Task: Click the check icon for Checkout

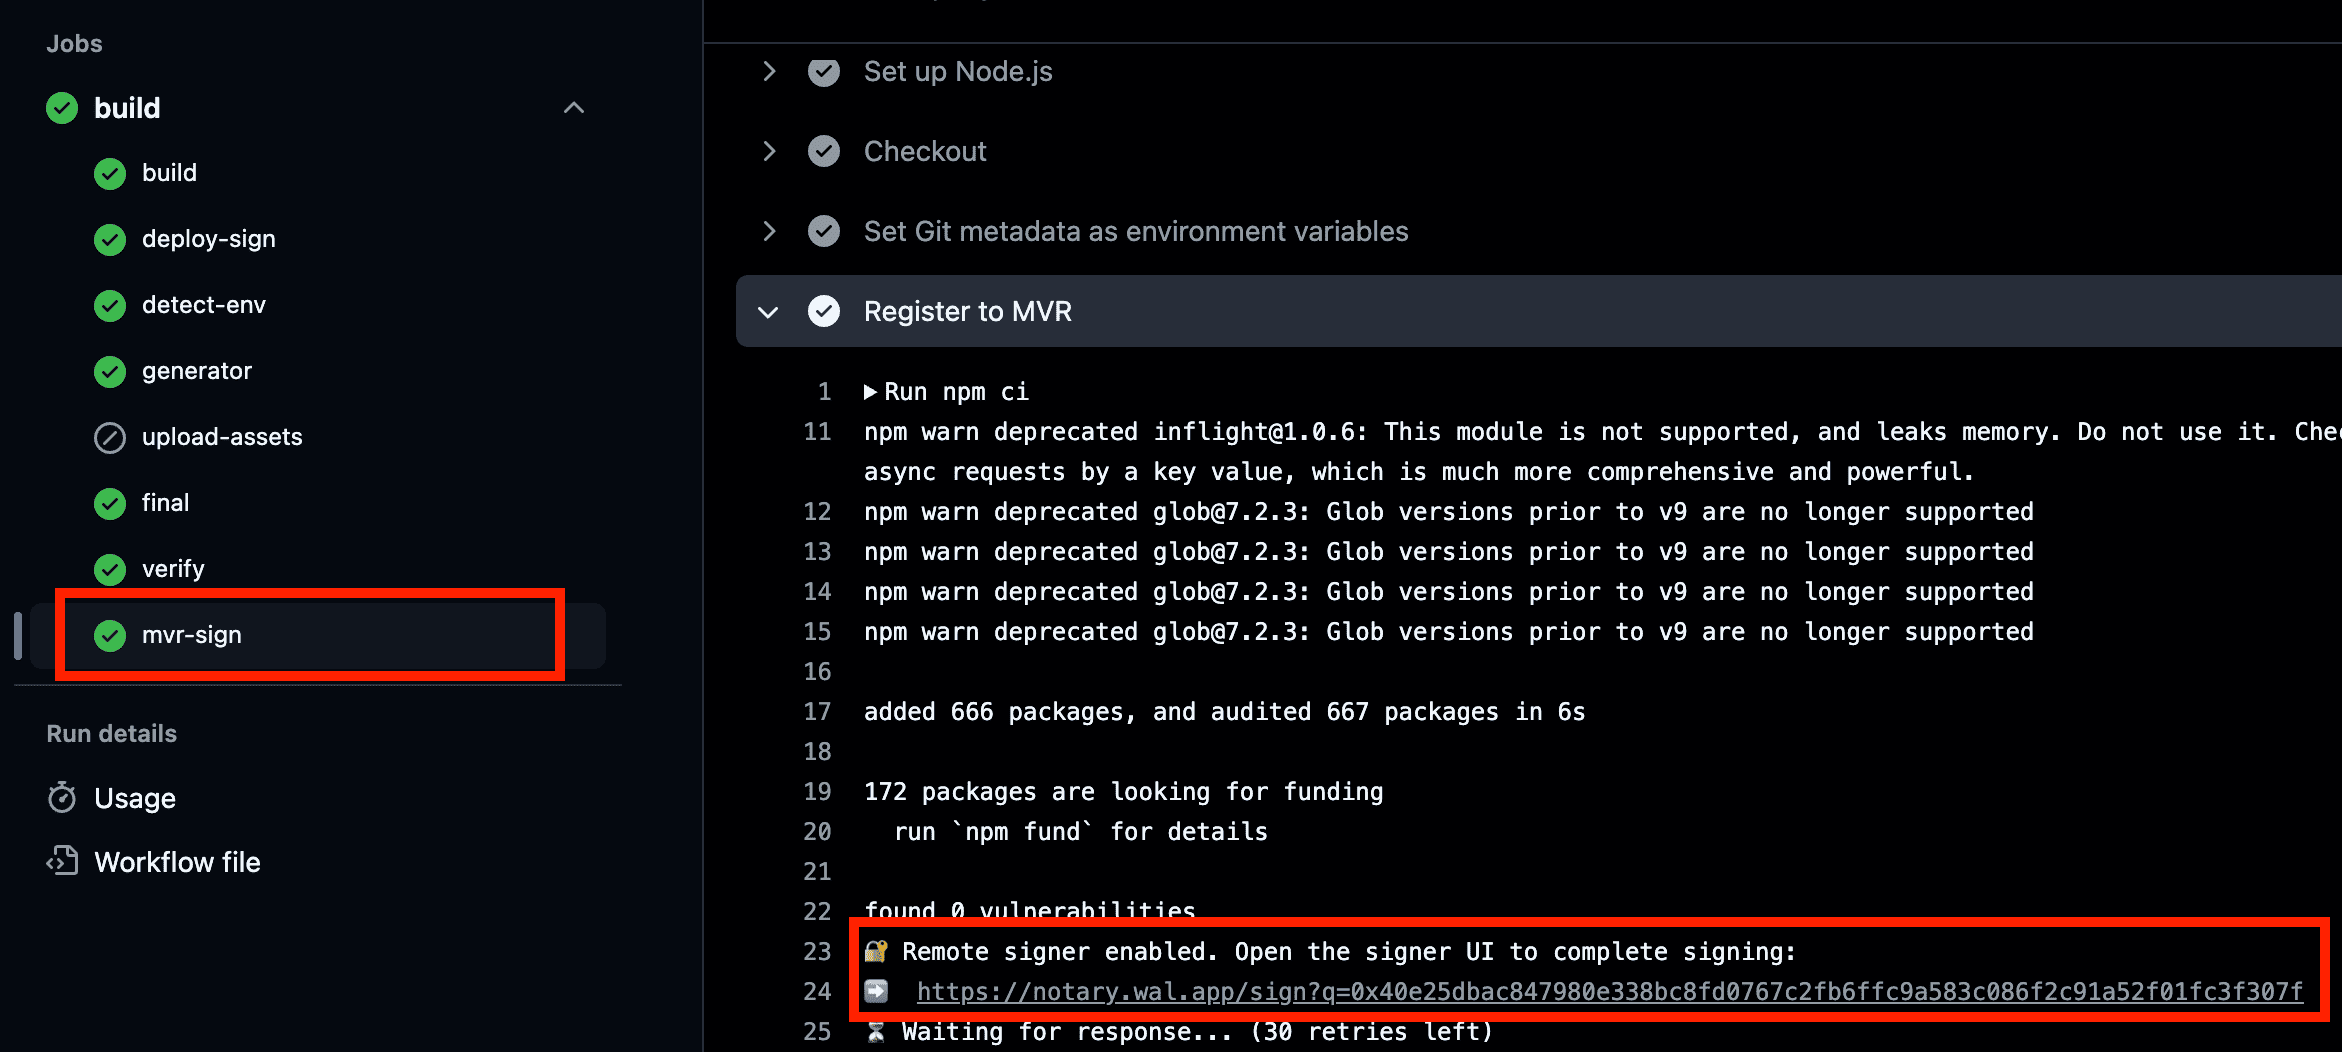Action: pos(824,151)
